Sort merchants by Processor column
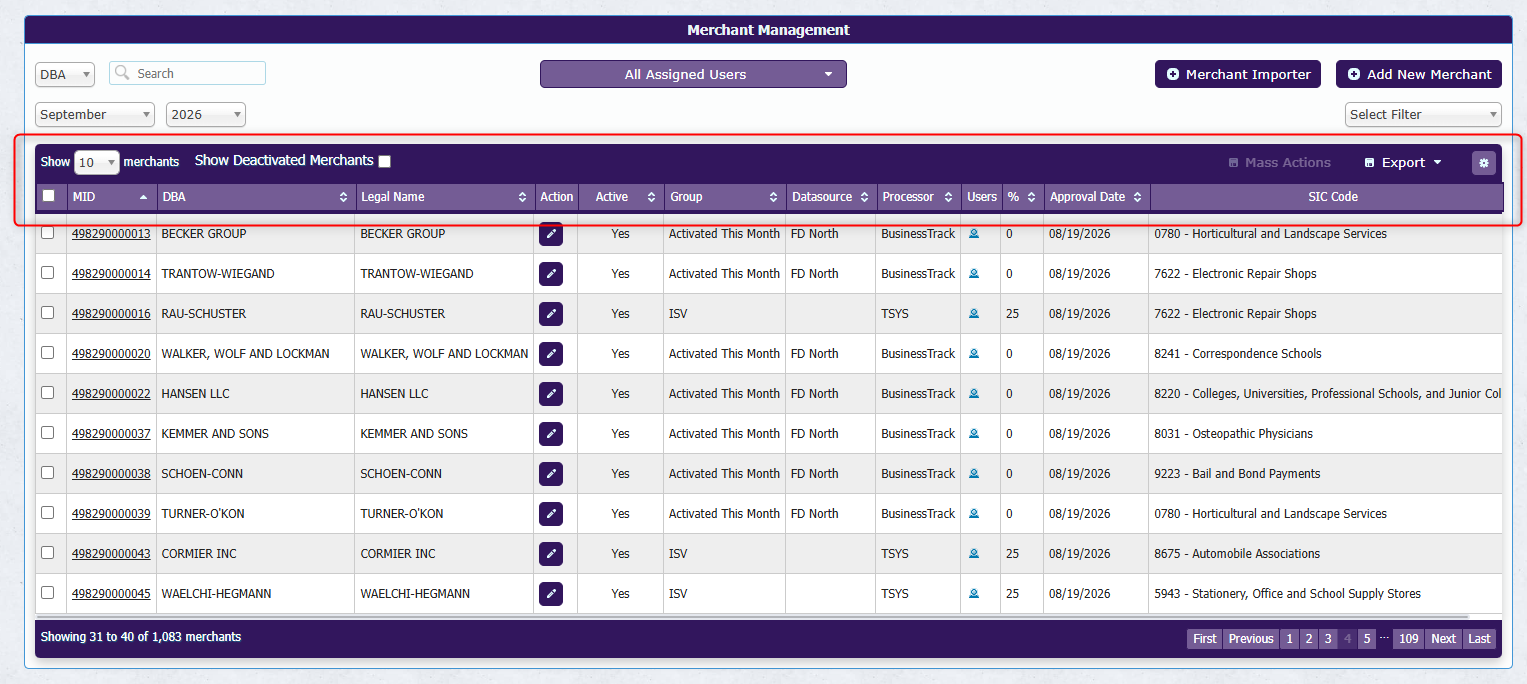The height and width of the screenshot is (684, 1527). coord(918,197)
